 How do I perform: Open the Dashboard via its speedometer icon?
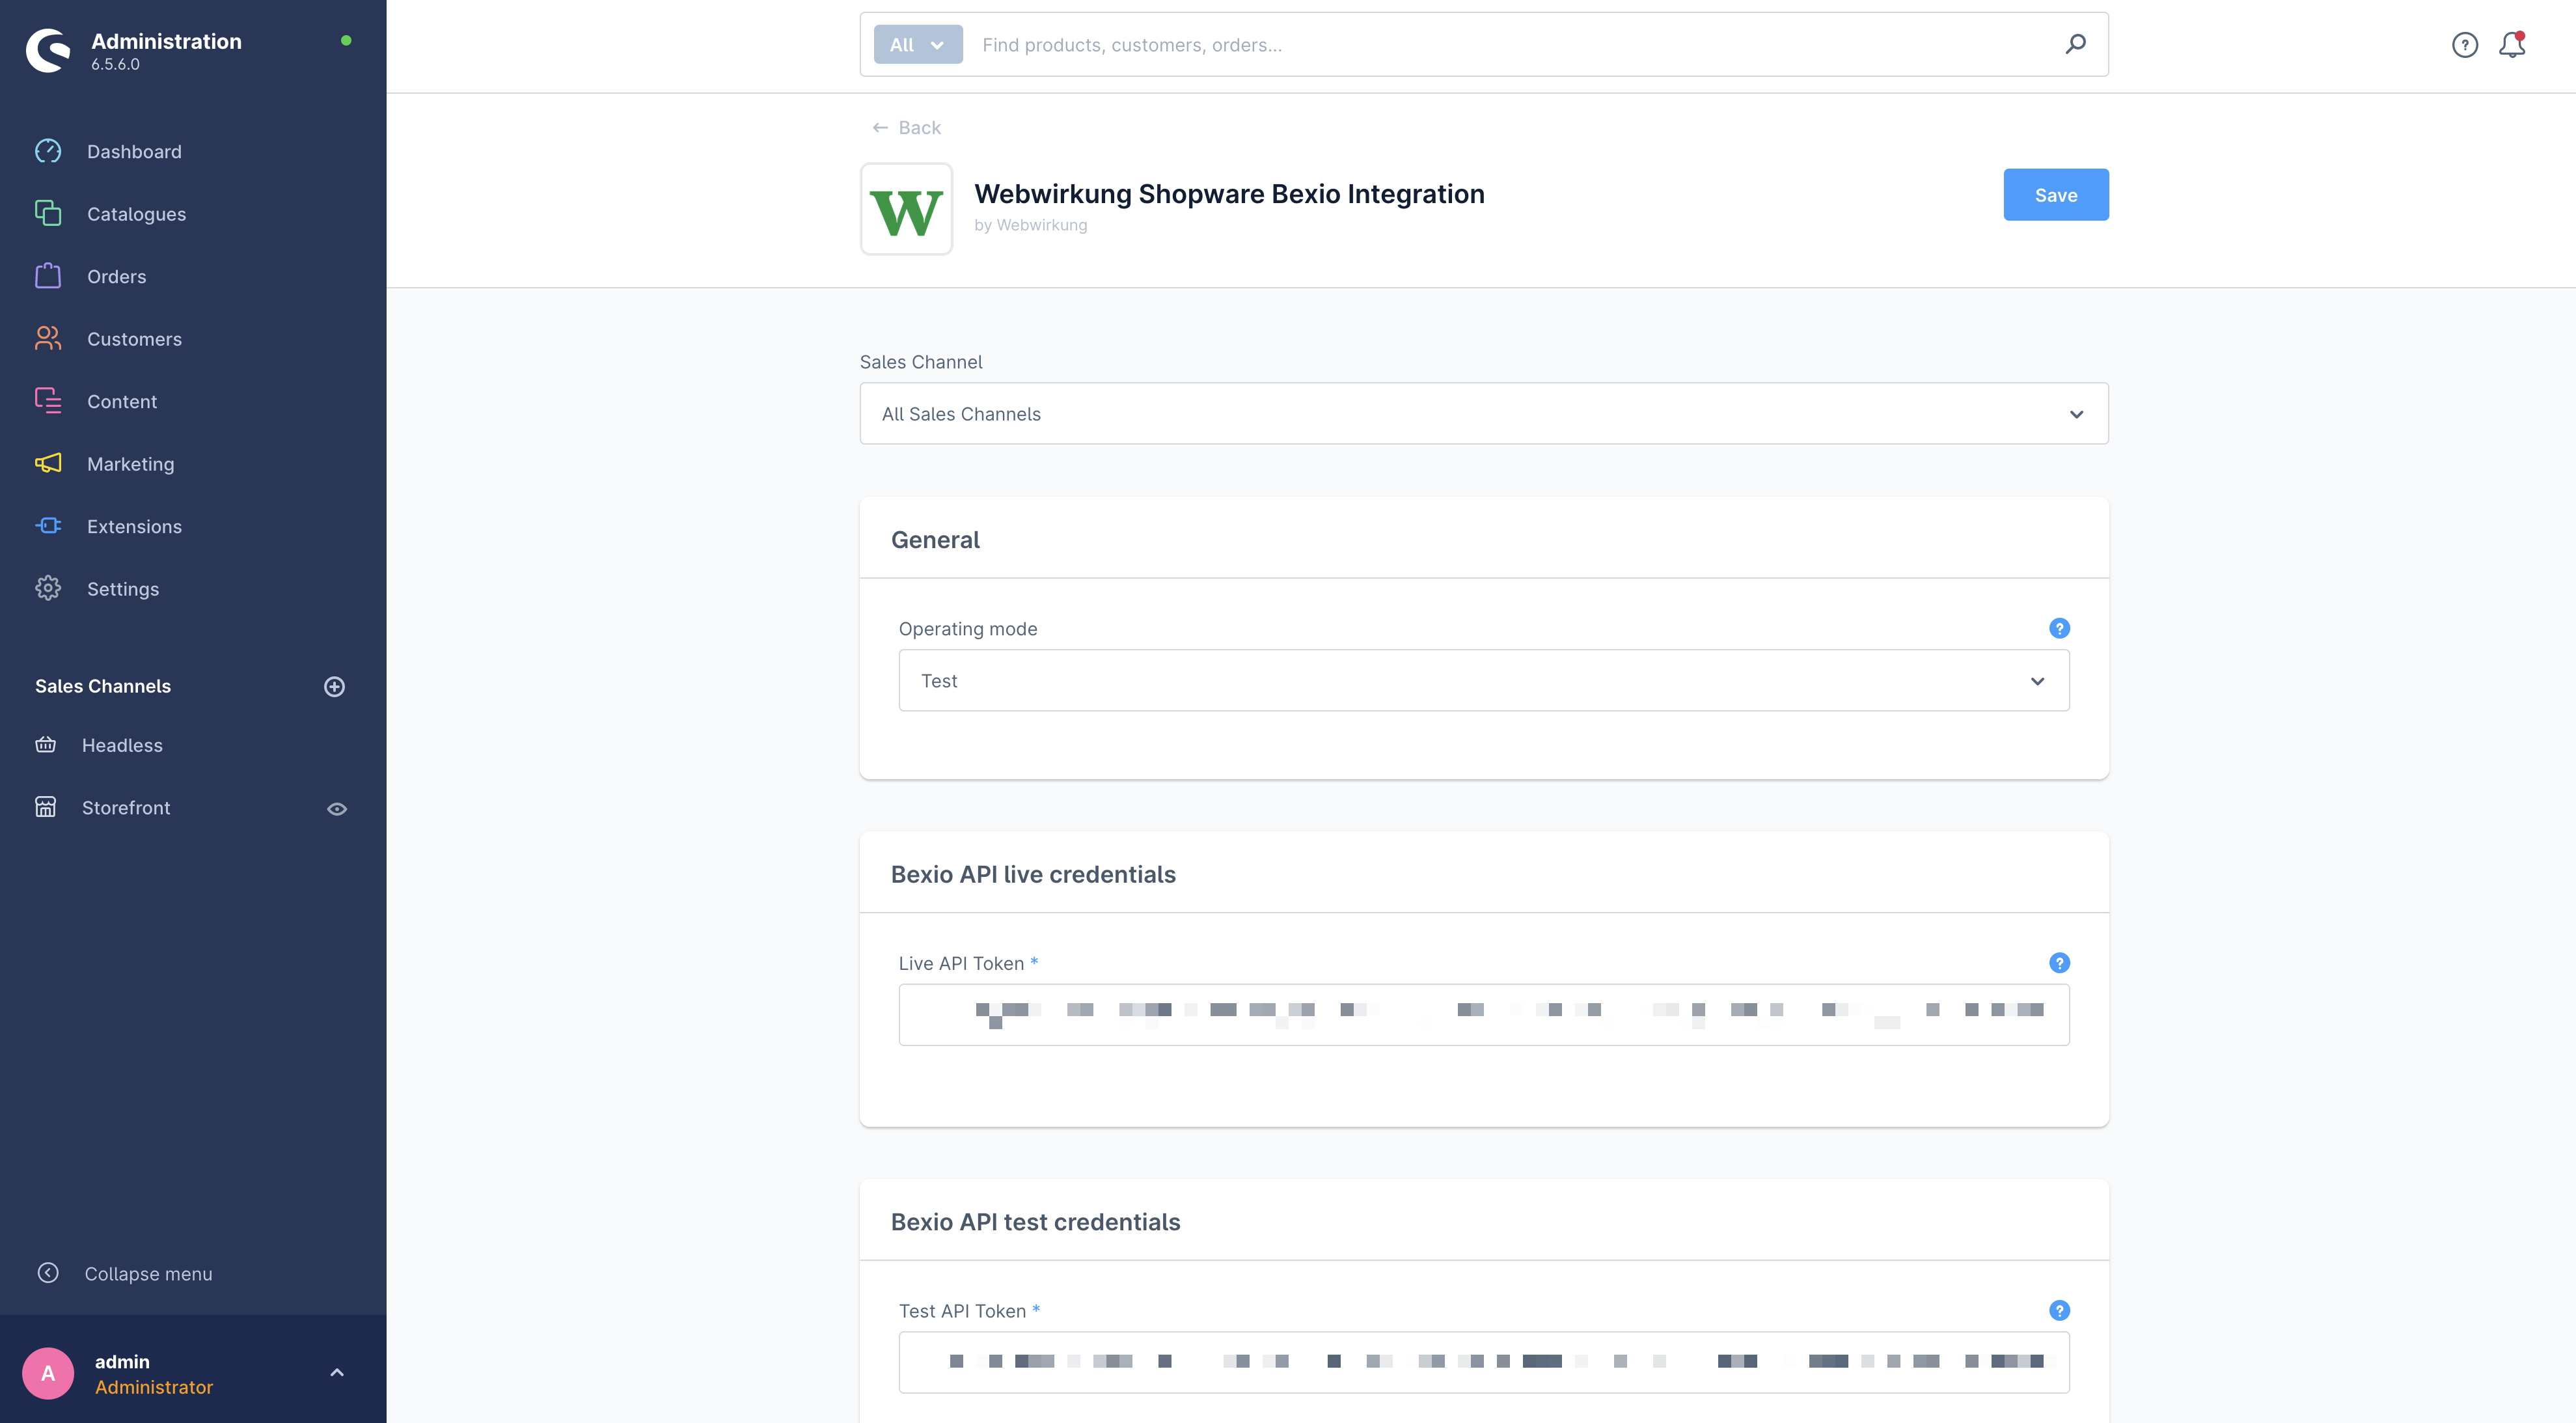[x=48, y=151]
